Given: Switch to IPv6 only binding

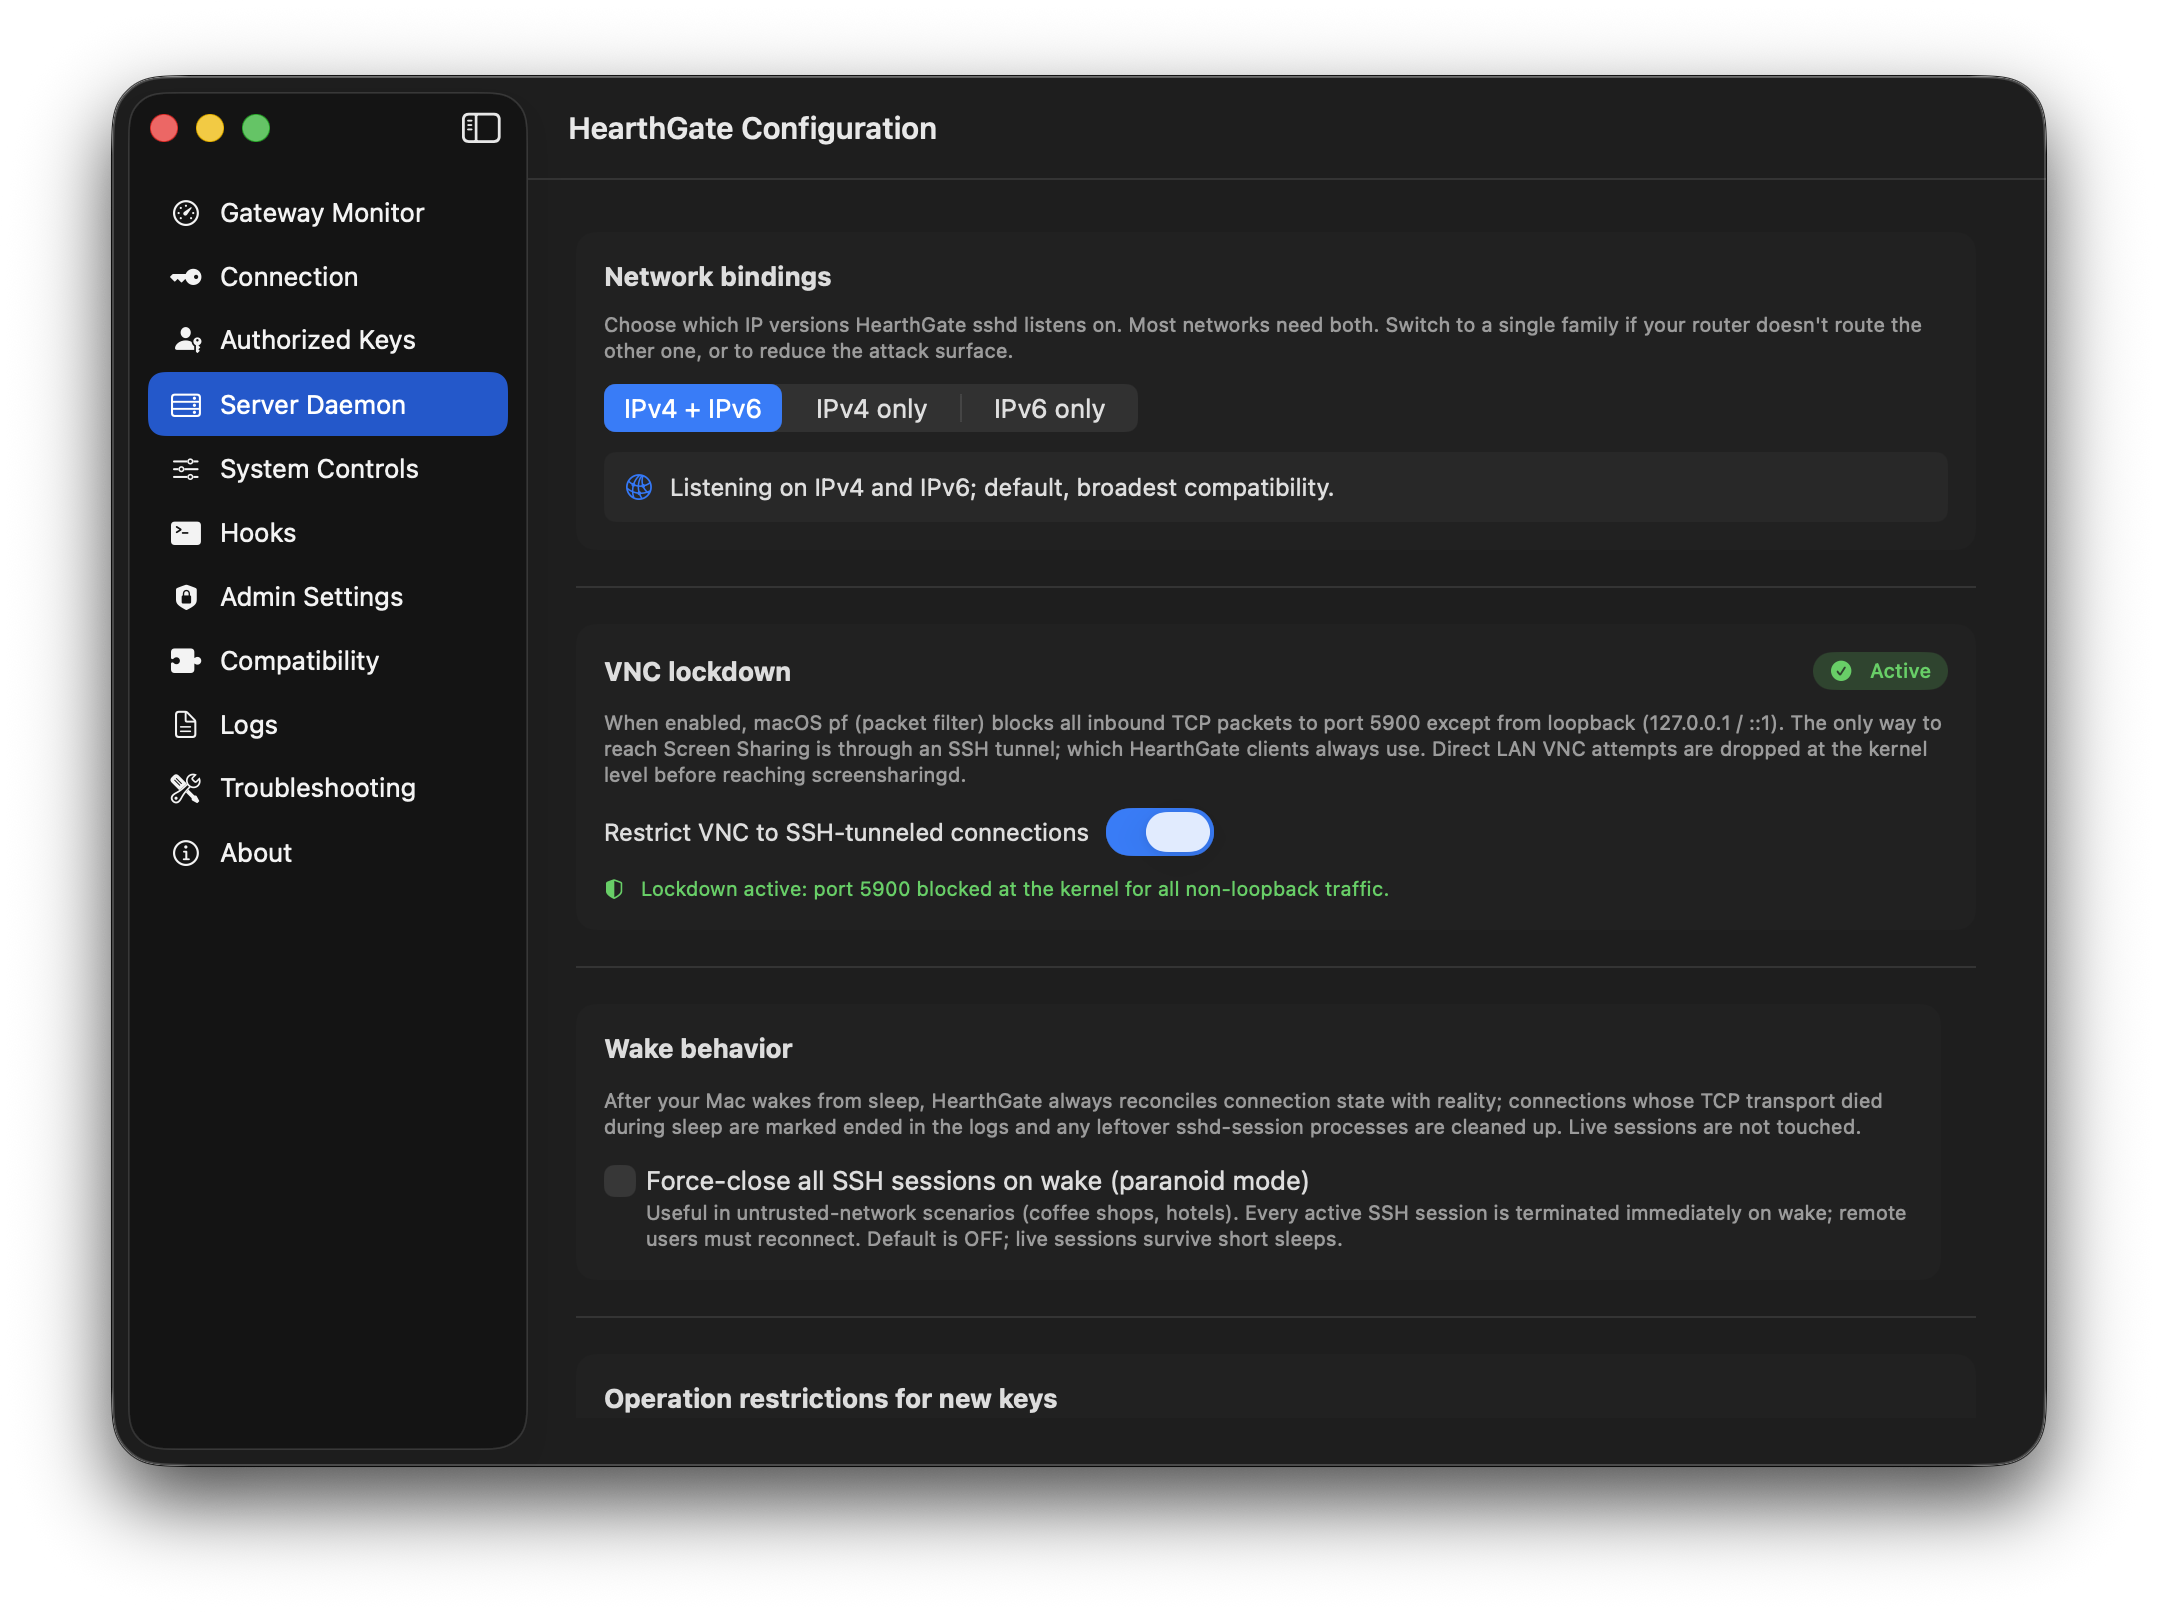Looking at the screenshot, I should click(x=1049, y=408).
